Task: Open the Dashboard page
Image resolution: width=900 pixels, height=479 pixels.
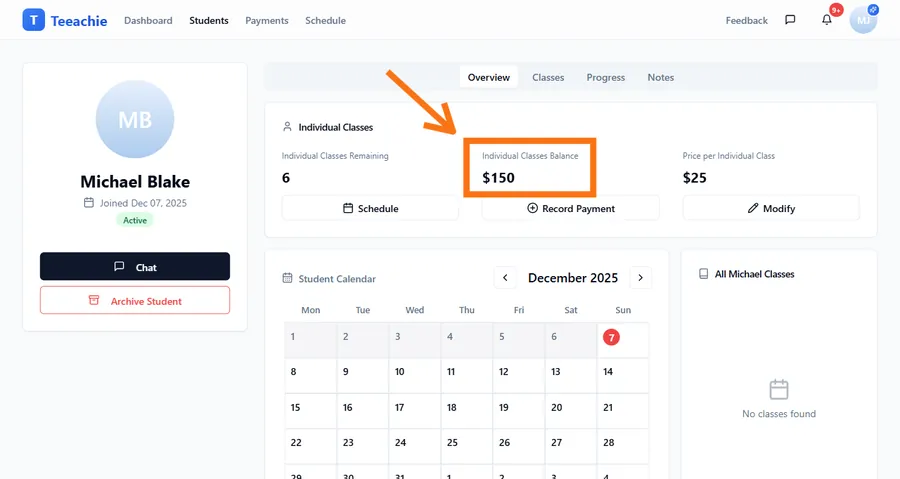Action: point(148,20)
